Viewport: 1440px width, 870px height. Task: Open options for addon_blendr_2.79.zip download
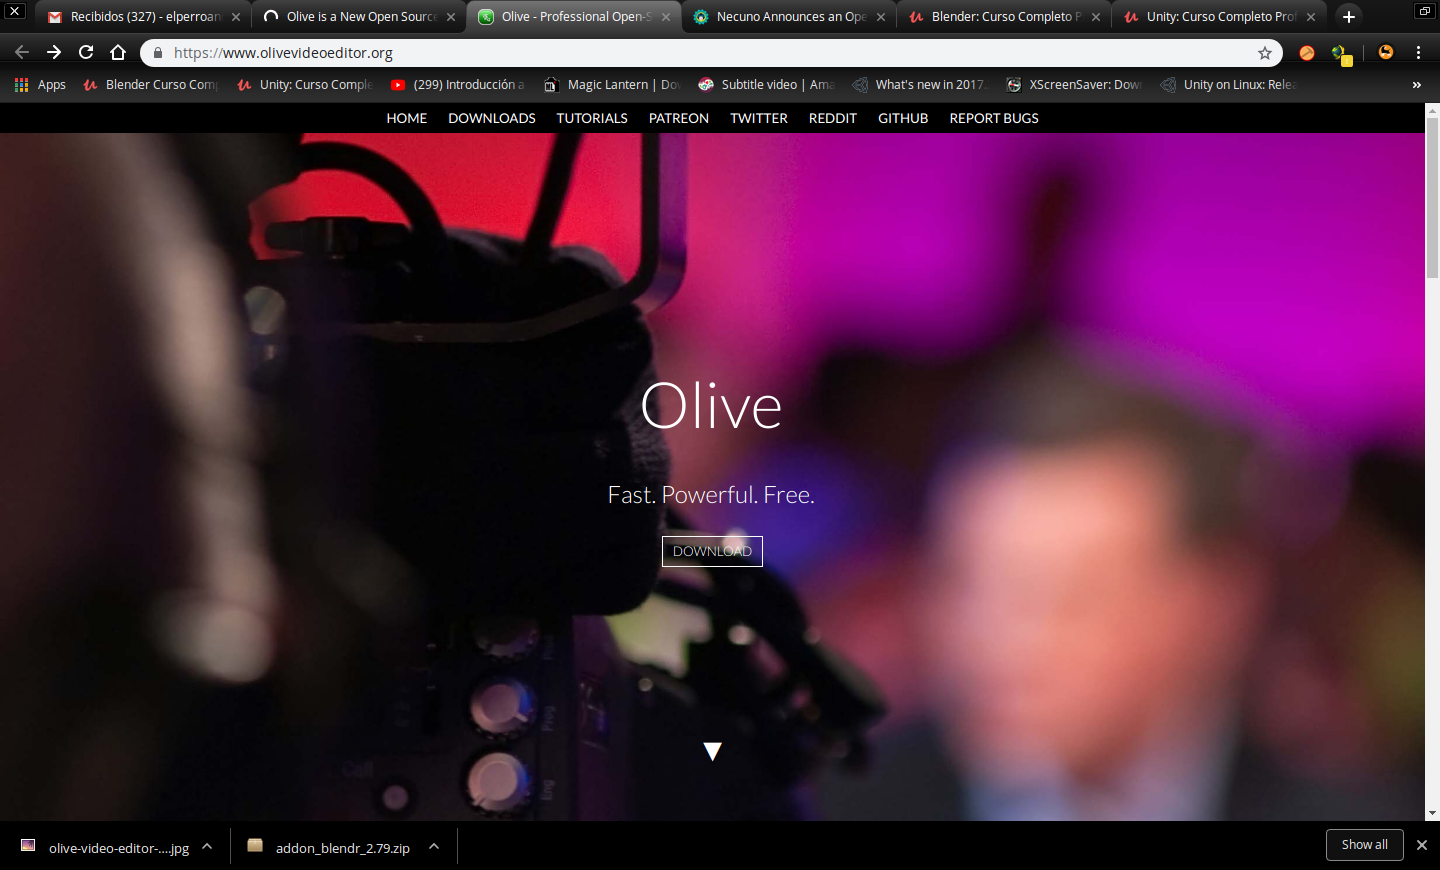433,846
